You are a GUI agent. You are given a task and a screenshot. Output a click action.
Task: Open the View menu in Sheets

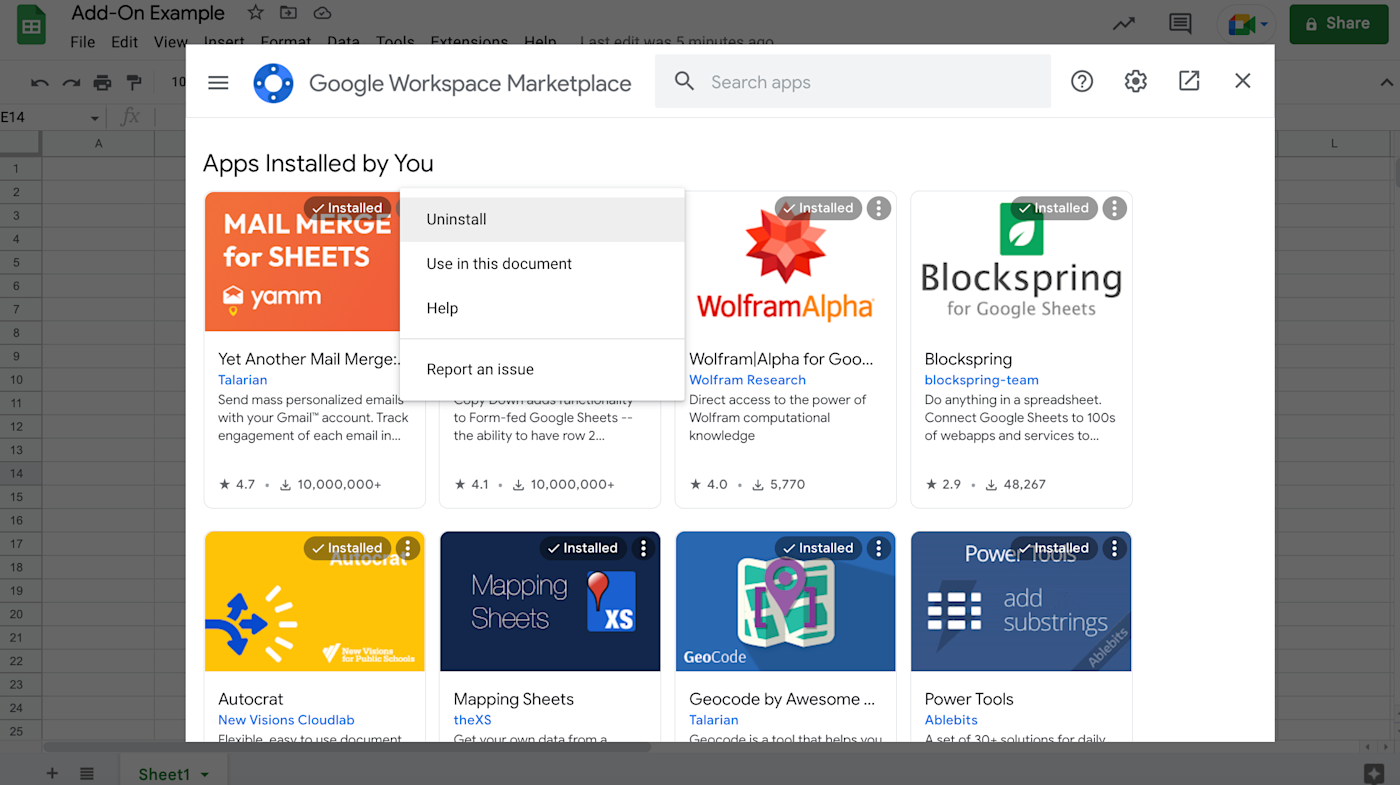pos(171,42)
